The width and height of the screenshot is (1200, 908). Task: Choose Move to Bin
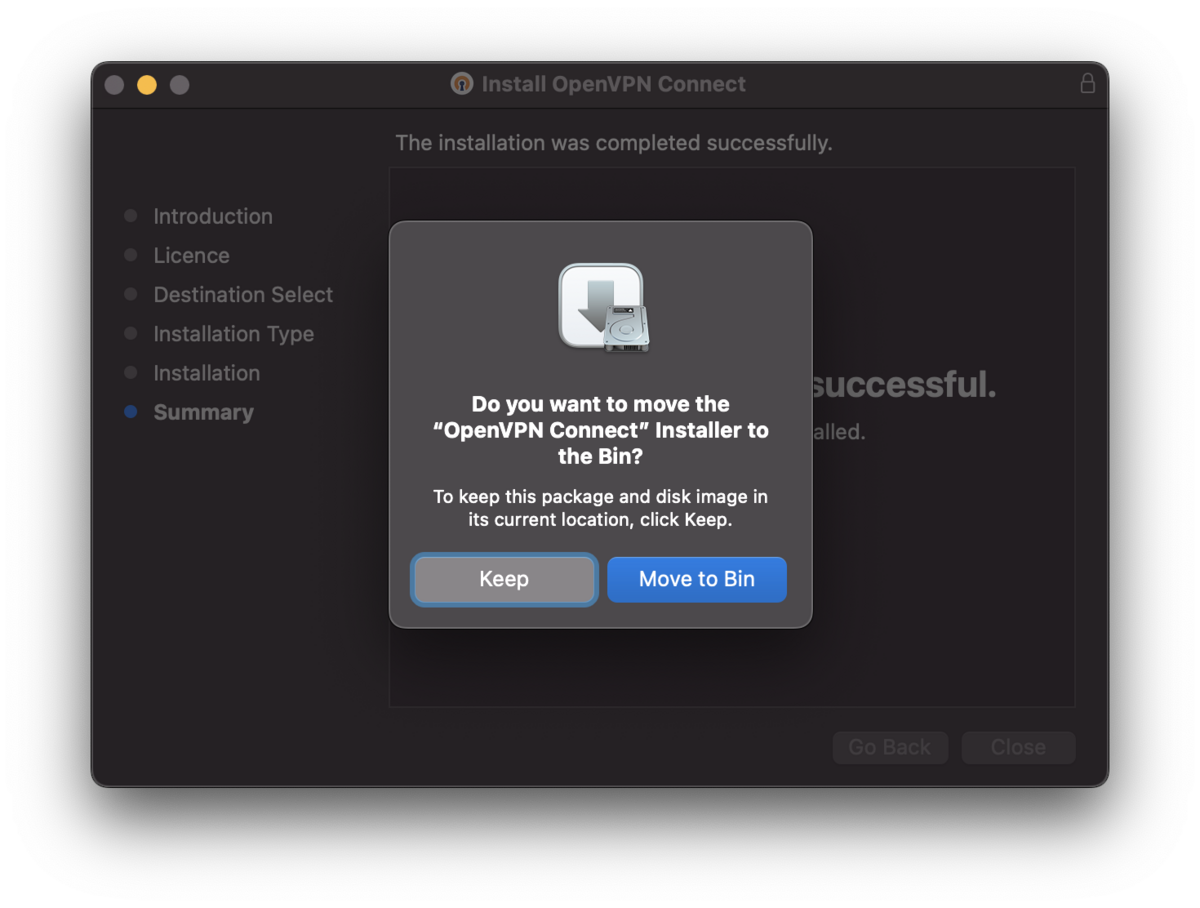click(697, 579)
